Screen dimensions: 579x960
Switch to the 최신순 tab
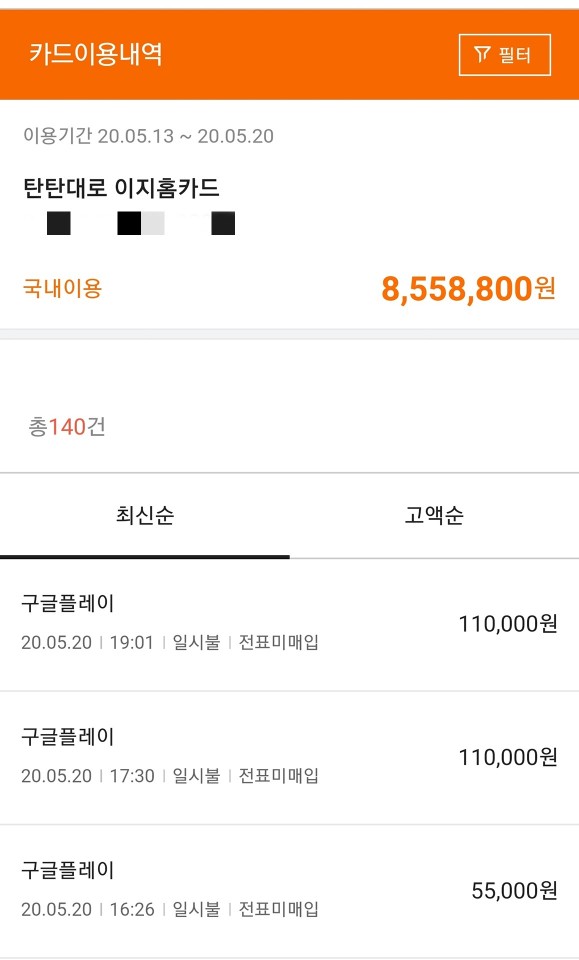click(x=145, y=516)
